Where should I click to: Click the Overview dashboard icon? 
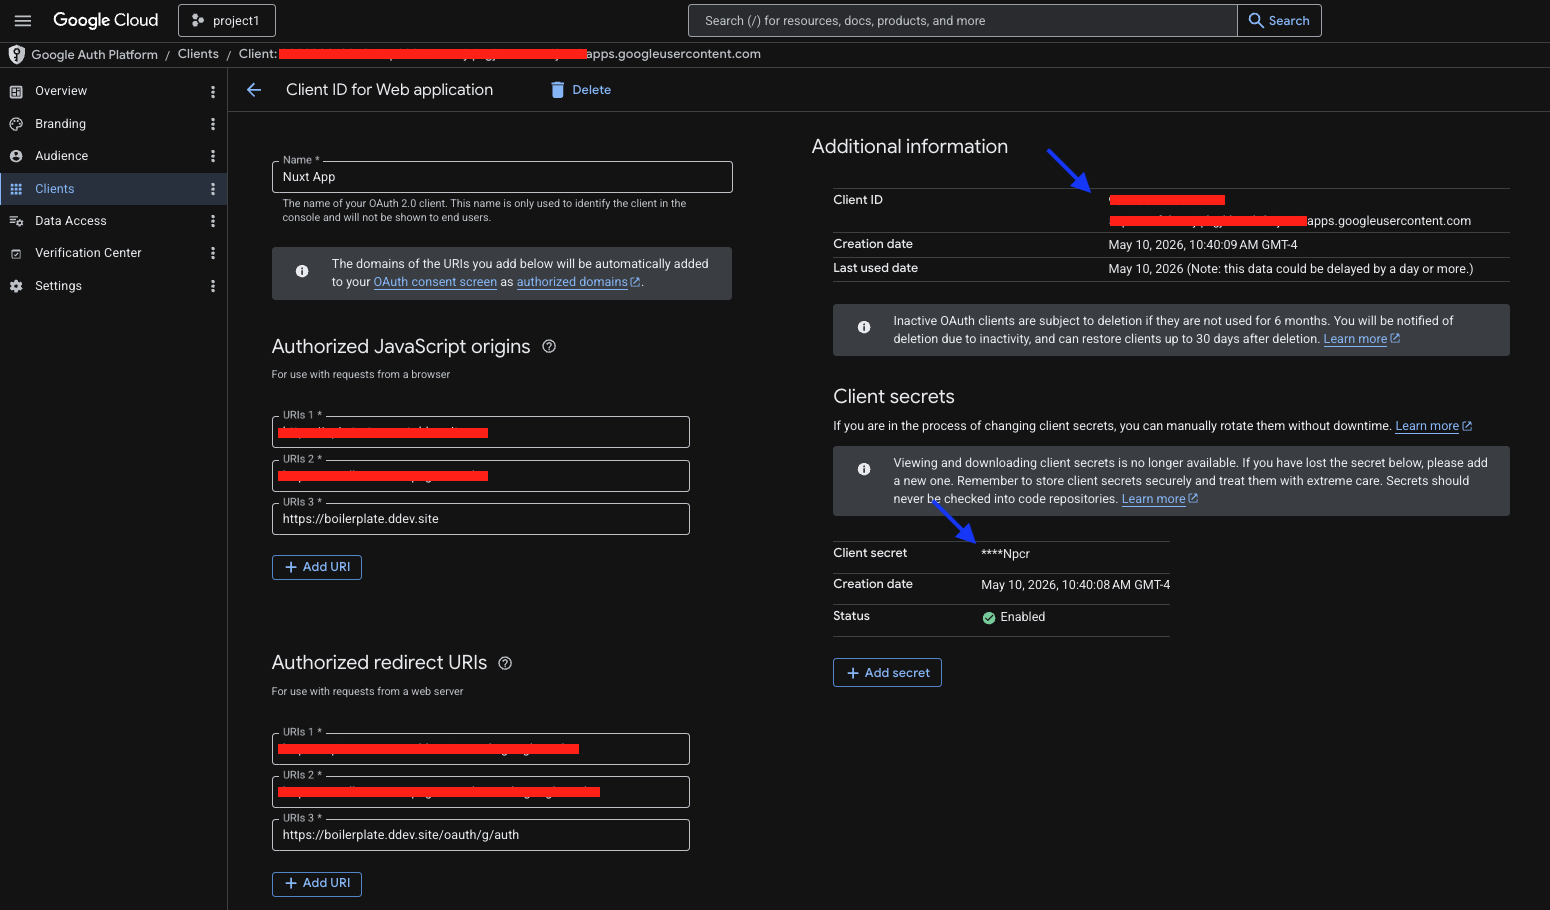pos(16,92)
